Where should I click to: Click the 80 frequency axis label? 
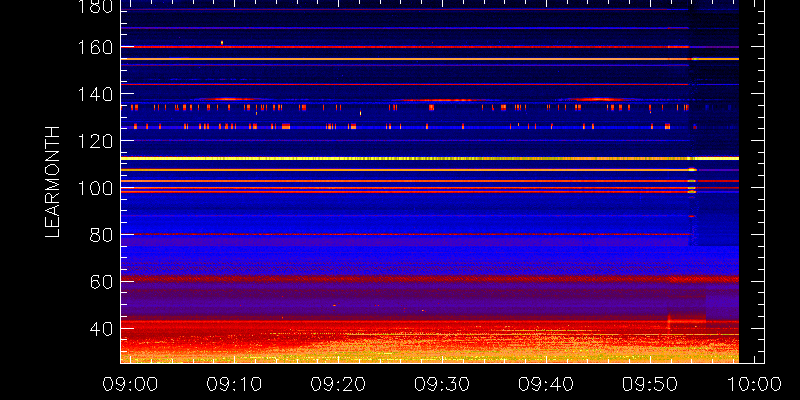click(101, 235)
